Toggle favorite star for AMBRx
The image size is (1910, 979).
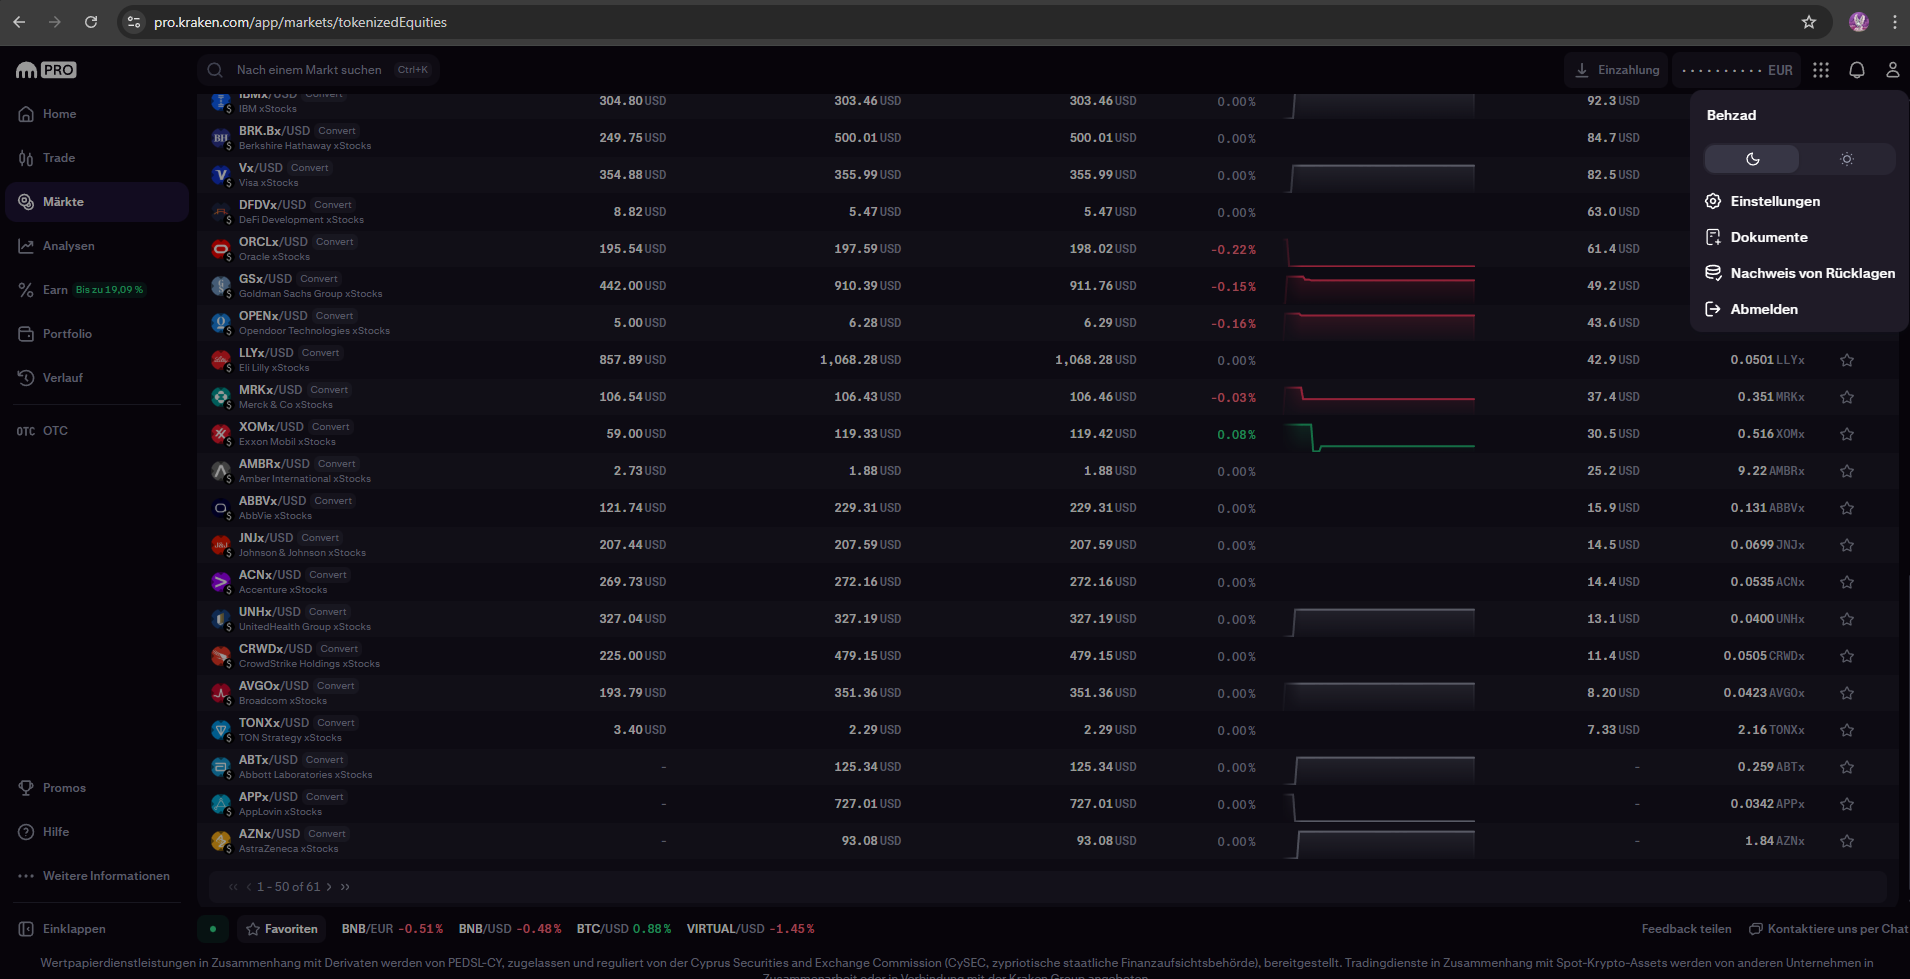tap(1847, 471)
